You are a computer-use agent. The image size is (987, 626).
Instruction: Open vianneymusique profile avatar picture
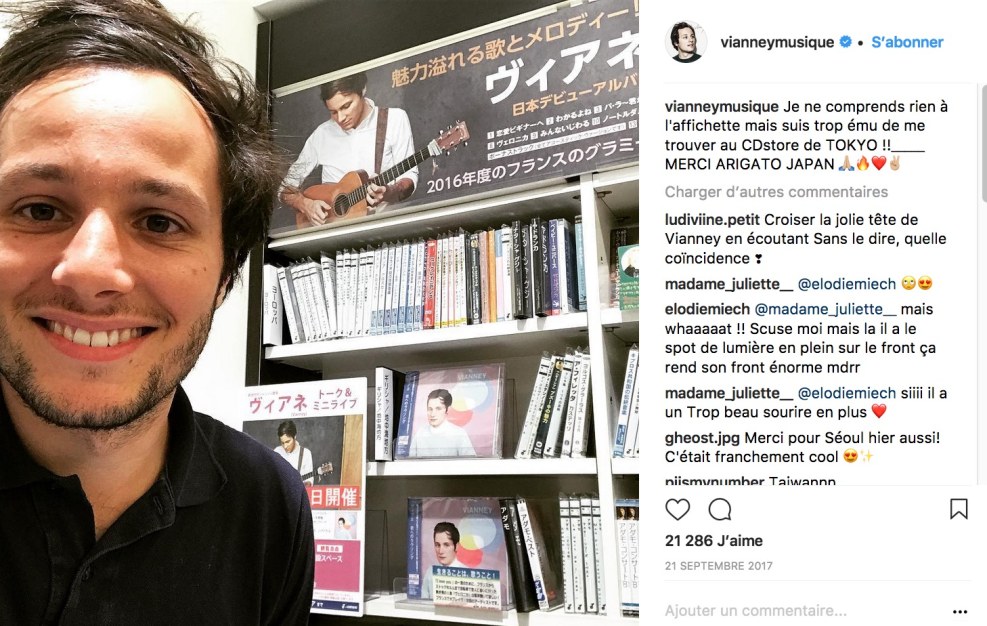tap(685, 42)
